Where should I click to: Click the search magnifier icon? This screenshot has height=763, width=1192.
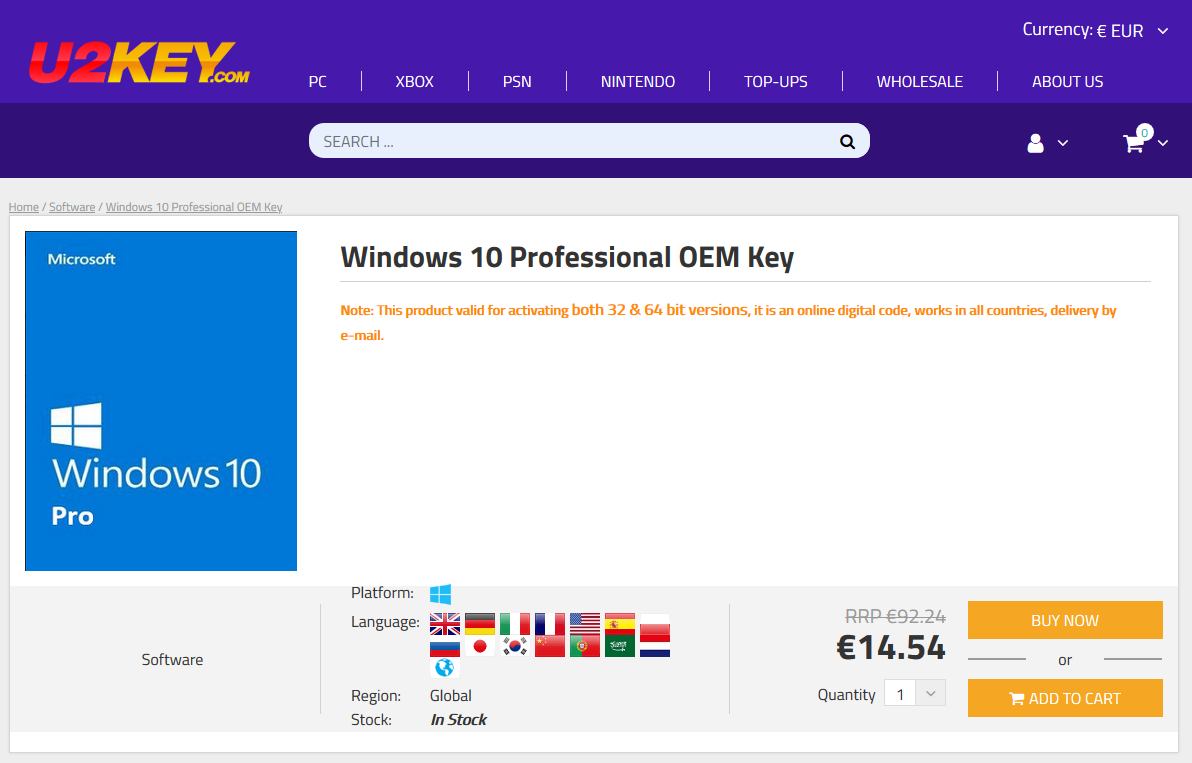(847, 141)
